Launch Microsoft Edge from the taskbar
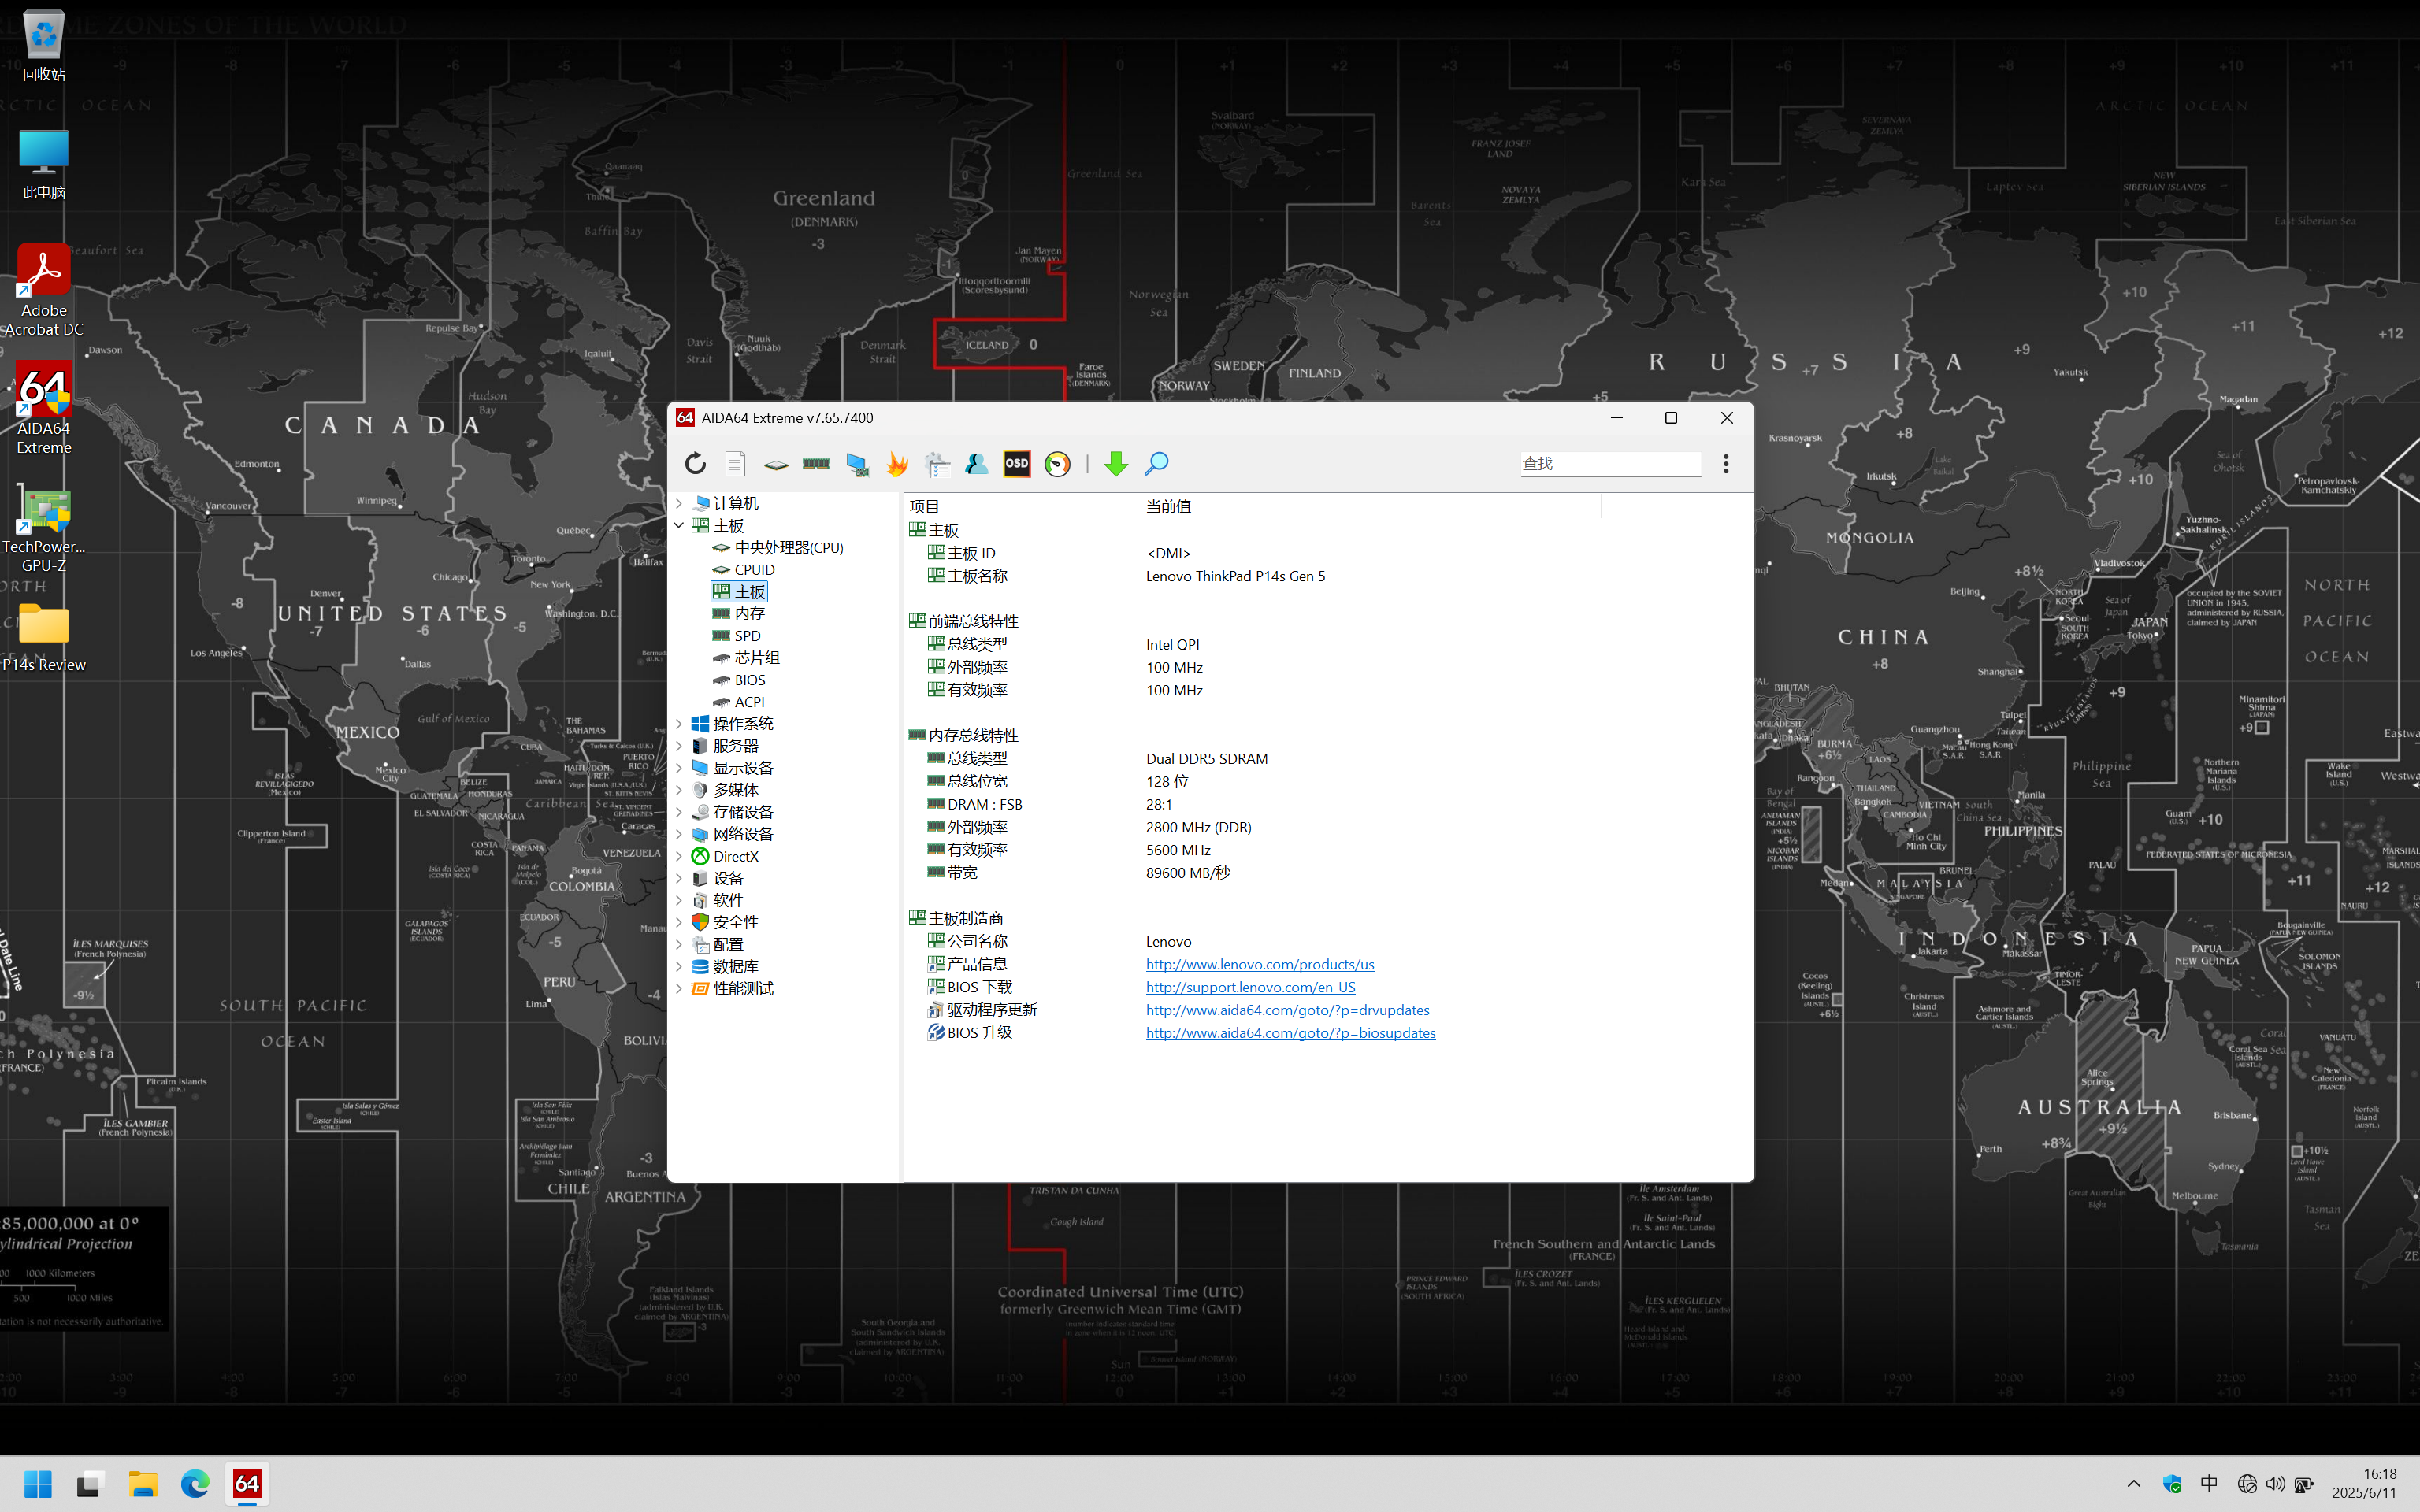 pos(195,1484)
